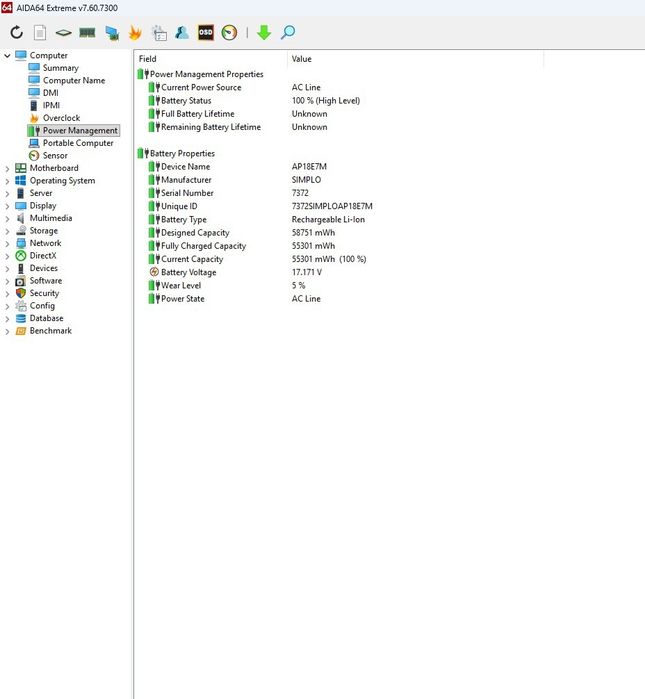Select the Device Name row

click(341, 167)
